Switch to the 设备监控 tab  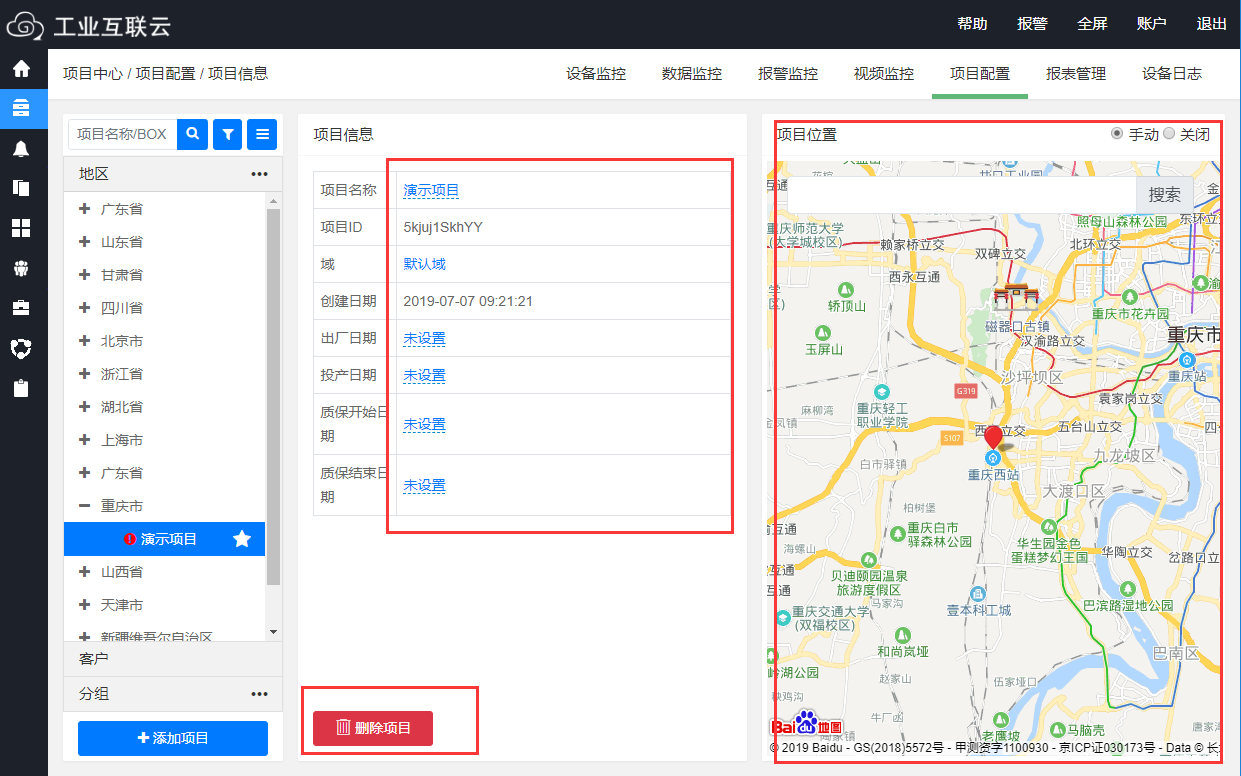point(596,74)
